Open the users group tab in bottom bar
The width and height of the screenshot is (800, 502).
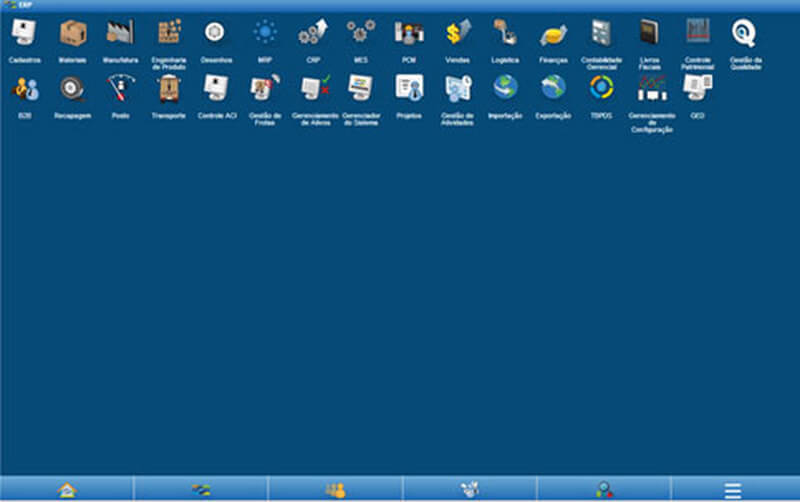pos(335,489)
